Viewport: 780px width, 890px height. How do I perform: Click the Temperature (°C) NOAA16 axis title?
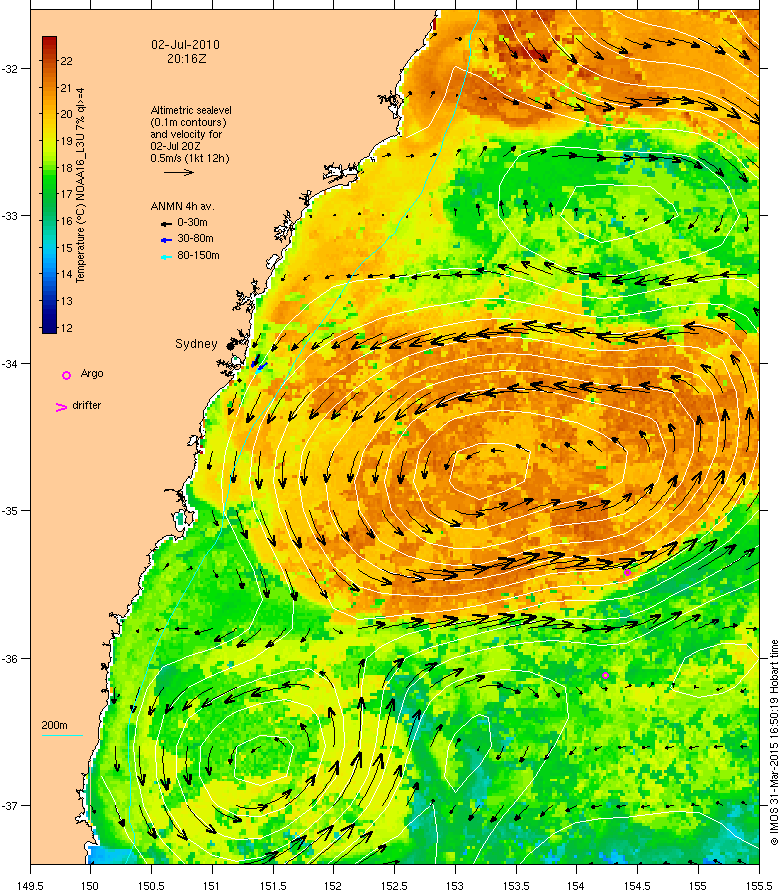[x=80, y=185]
